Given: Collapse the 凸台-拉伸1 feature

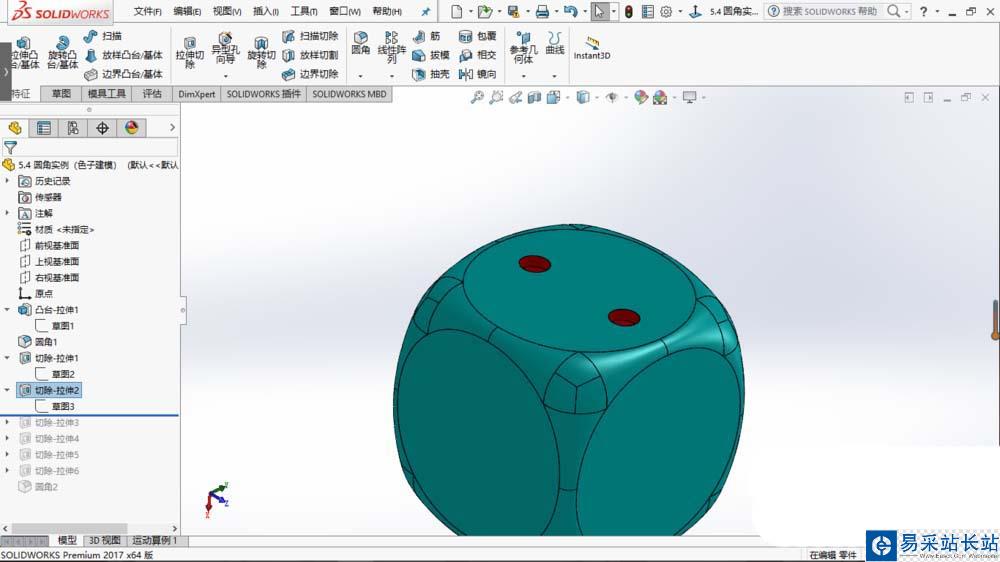Looking at the screenshot, I should [x=7, y=309].
